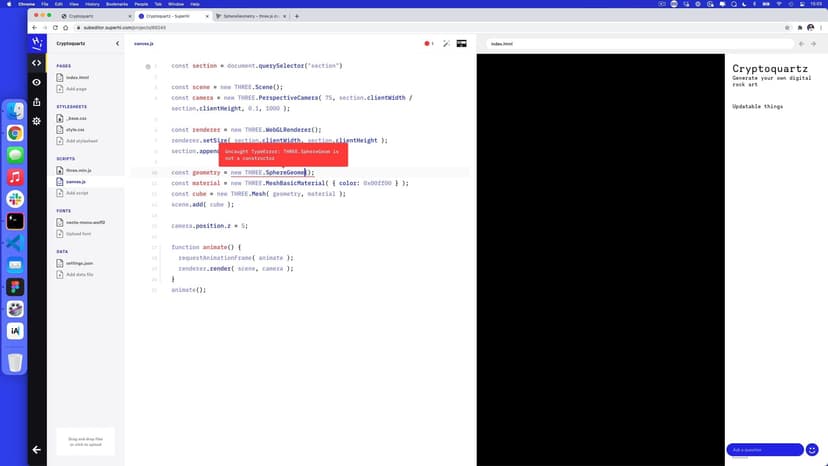828x466 pixels.
Task: Click the Cryptoquartz heading in preview
Action: point(770,69)
